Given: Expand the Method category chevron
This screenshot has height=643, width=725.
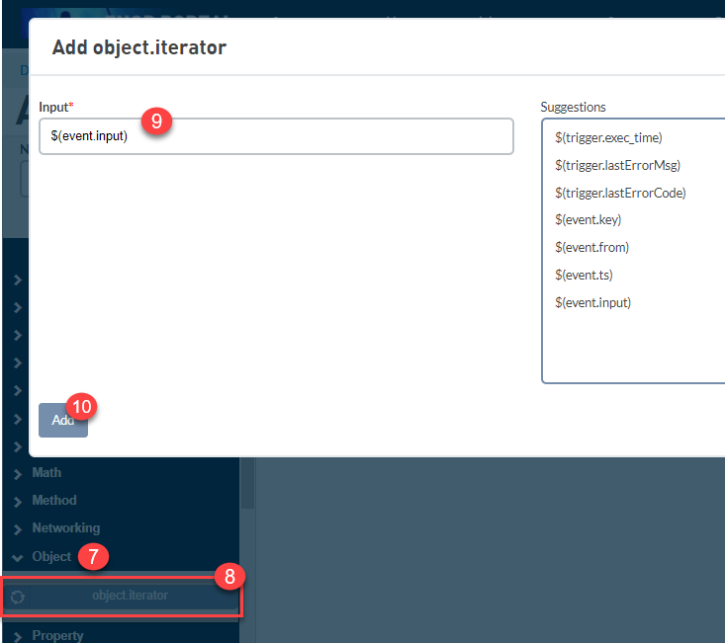Looking at the screenshot, I should pyautogui.click(x=18, y=502).
